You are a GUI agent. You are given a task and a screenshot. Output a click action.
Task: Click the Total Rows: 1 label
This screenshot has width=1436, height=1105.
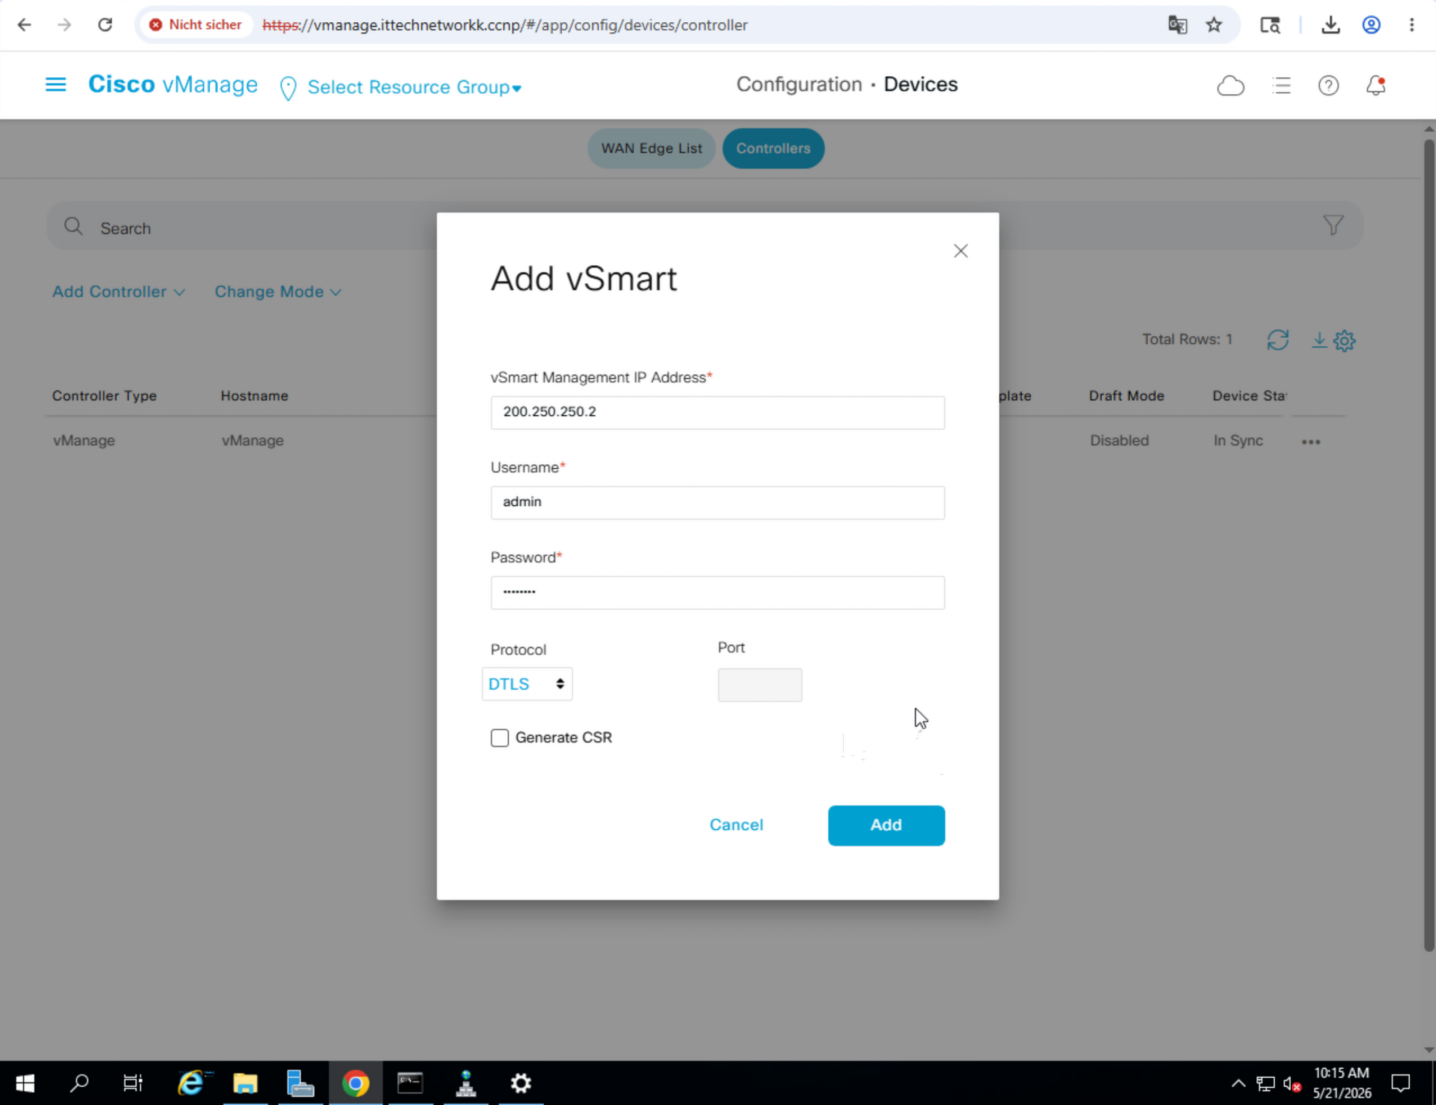tap(1187, 340)
